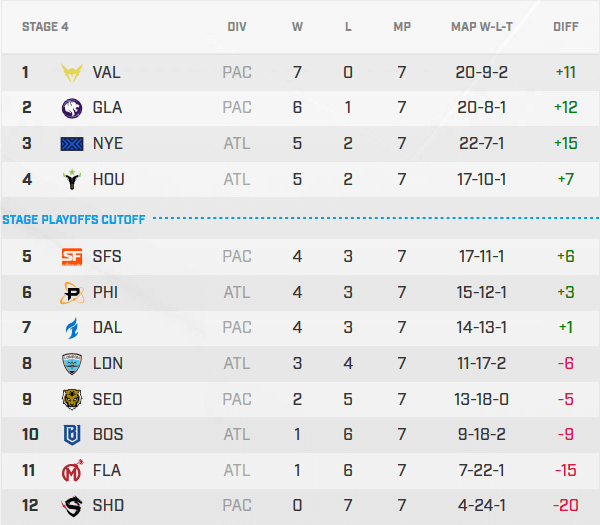This screenshot has height=525, width=600.
Task: Click the Los Angeles Valiant team logo
Action: point(73,72)
